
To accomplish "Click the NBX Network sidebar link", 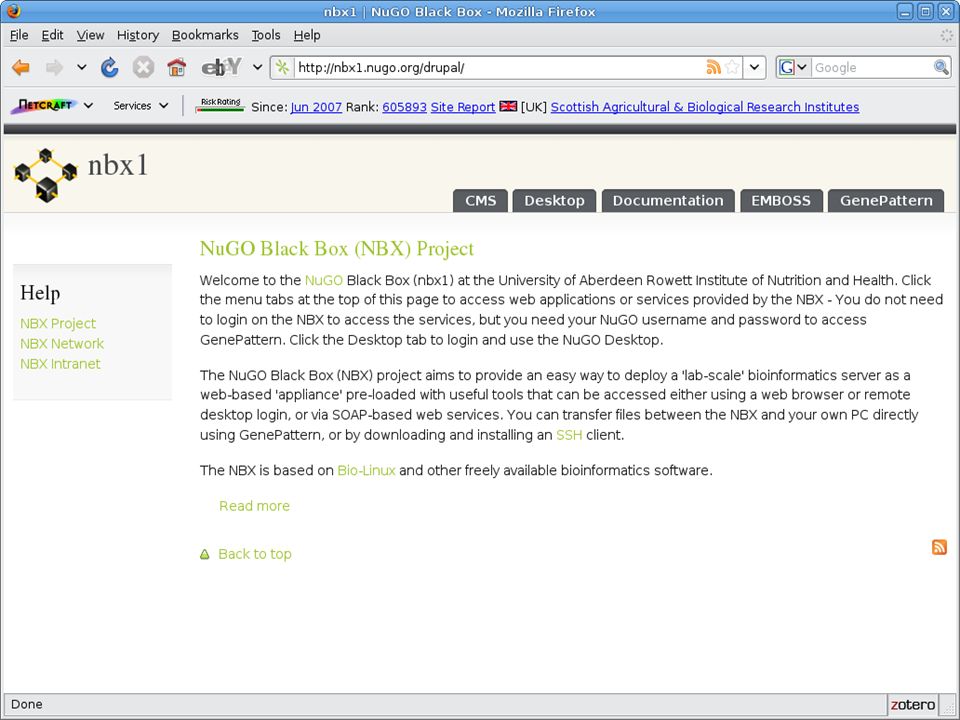I will [62, 343].
